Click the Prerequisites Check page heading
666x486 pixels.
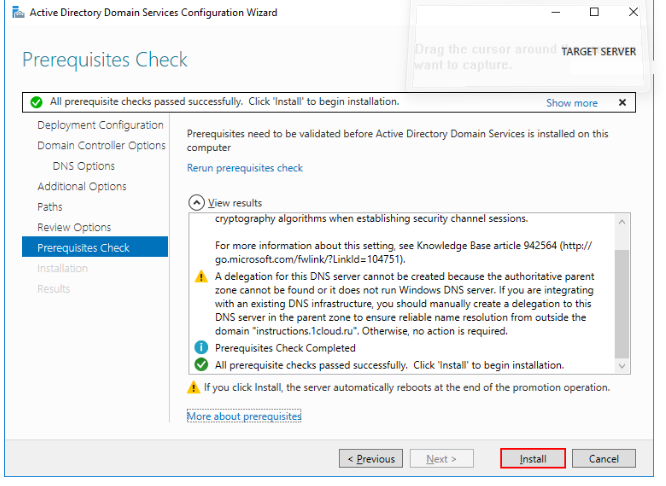pos(105,59)
